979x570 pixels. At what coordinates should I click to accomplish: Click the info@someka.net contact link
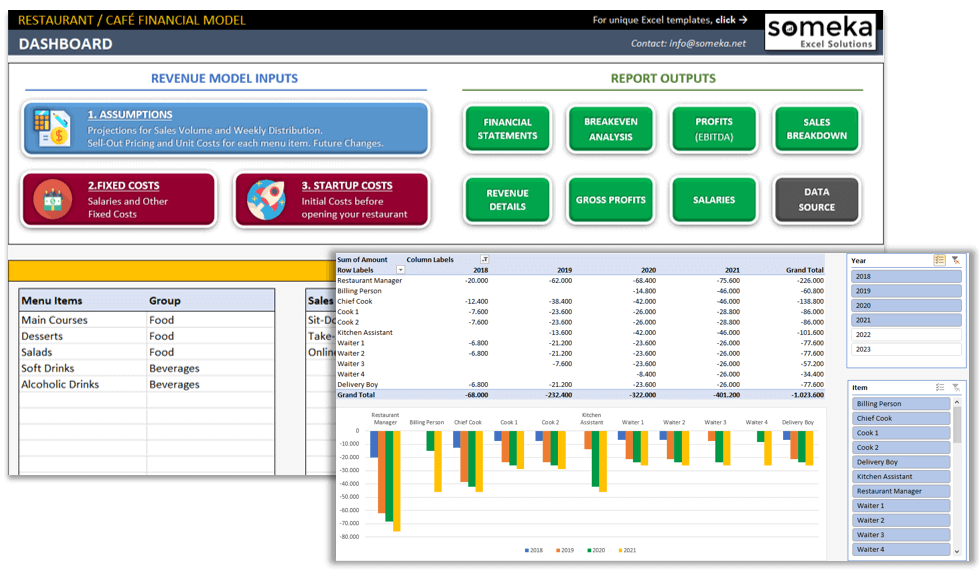click(x=707, y=43)
